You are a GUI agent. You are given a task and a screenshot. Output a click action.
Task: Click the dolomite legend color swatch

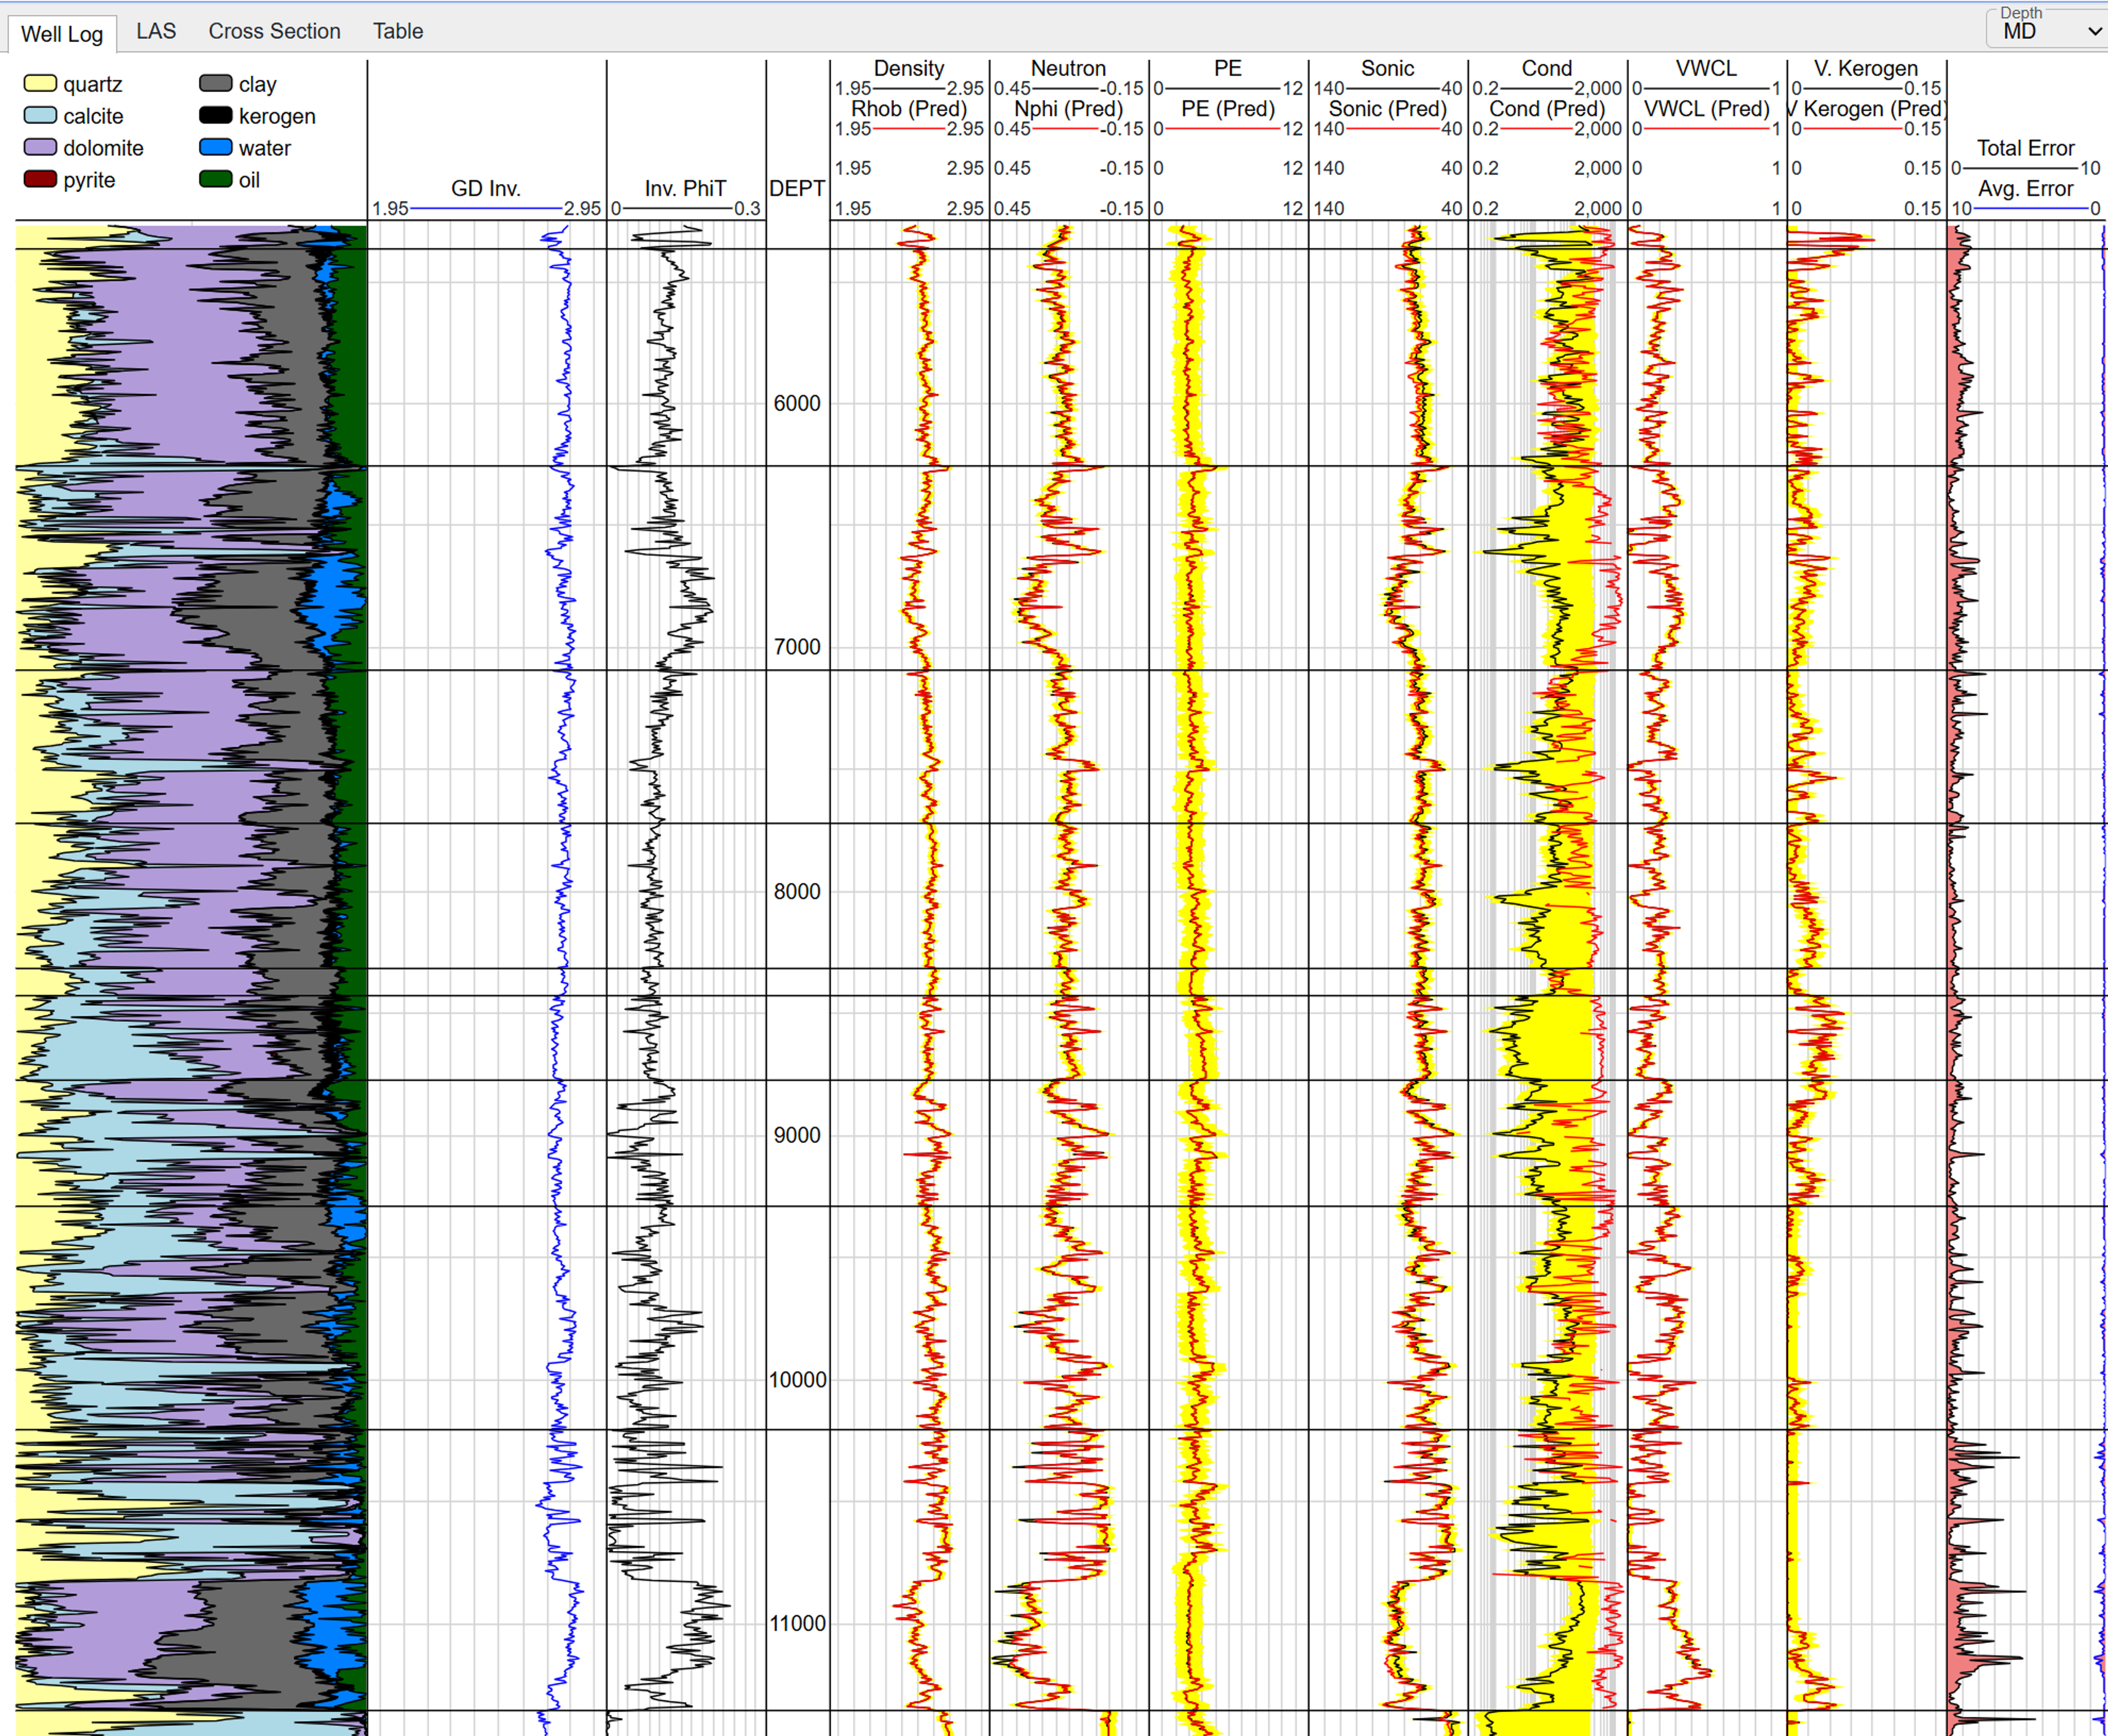[x=40, y=147]
